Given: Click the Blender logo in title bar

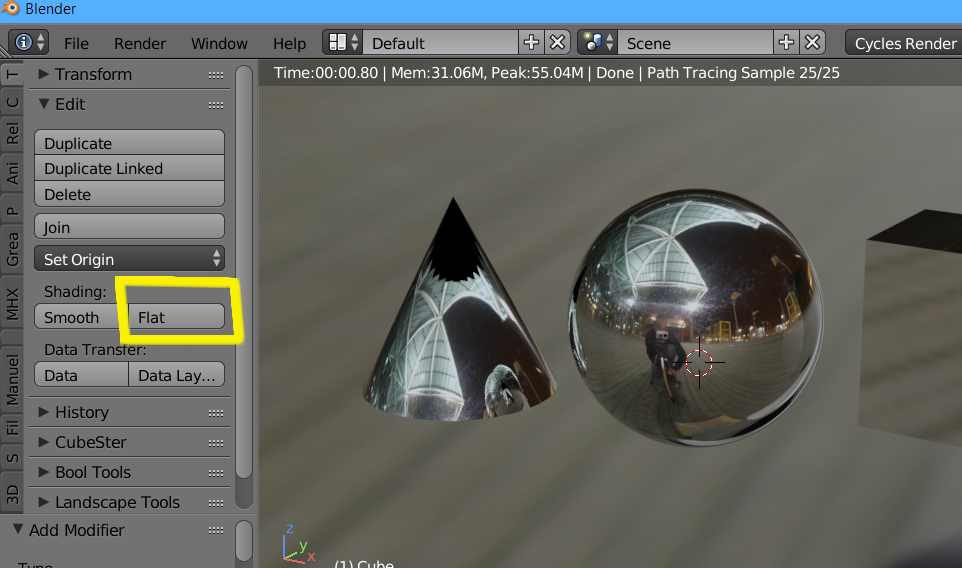Looking at the screenshot, I should tap(10, 9).
